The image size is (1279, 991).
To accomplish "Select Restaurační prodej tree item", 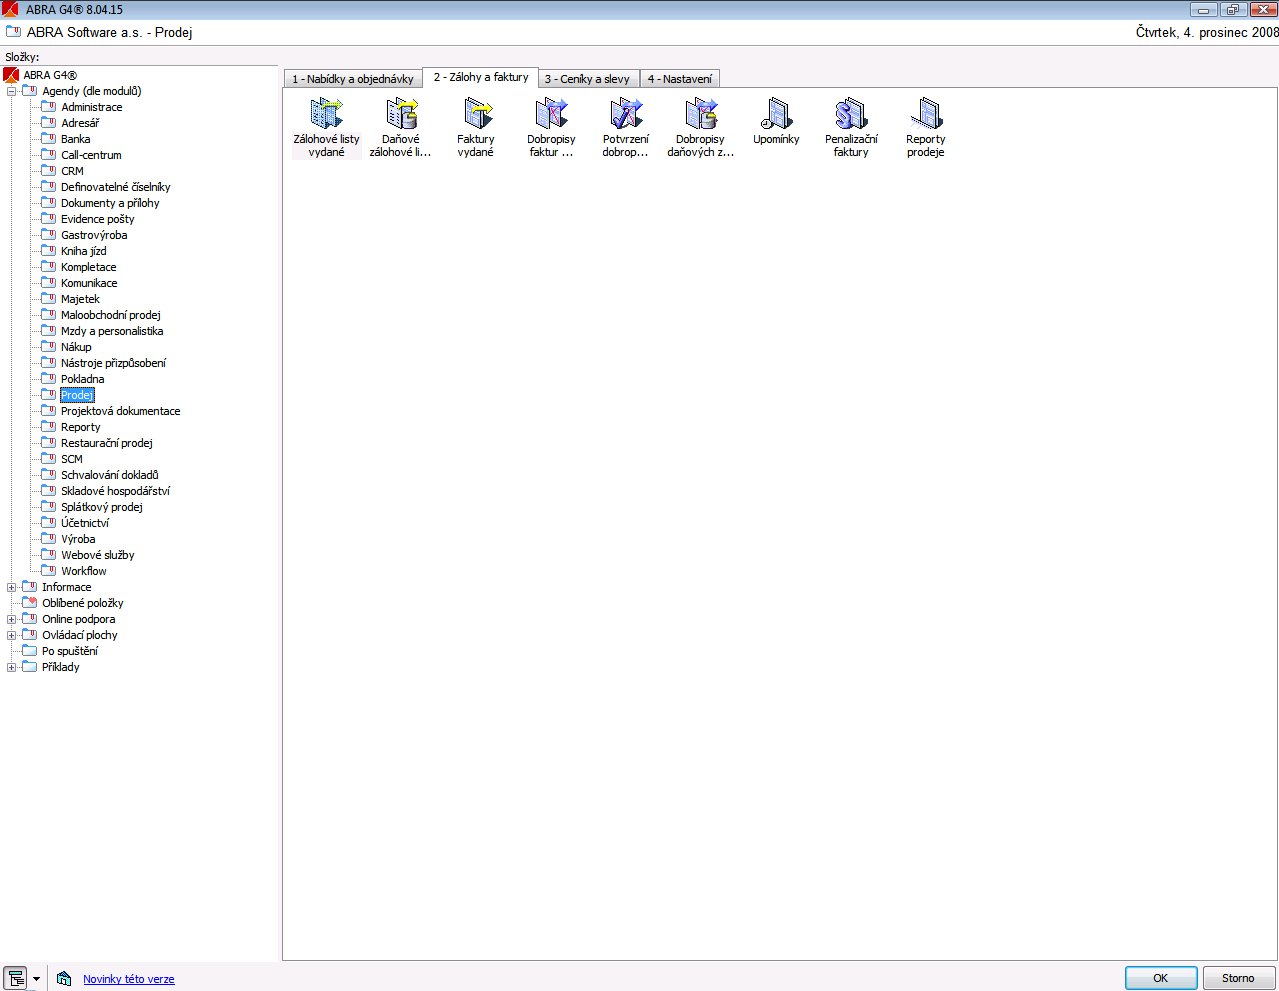I will (x=107, y=443).
